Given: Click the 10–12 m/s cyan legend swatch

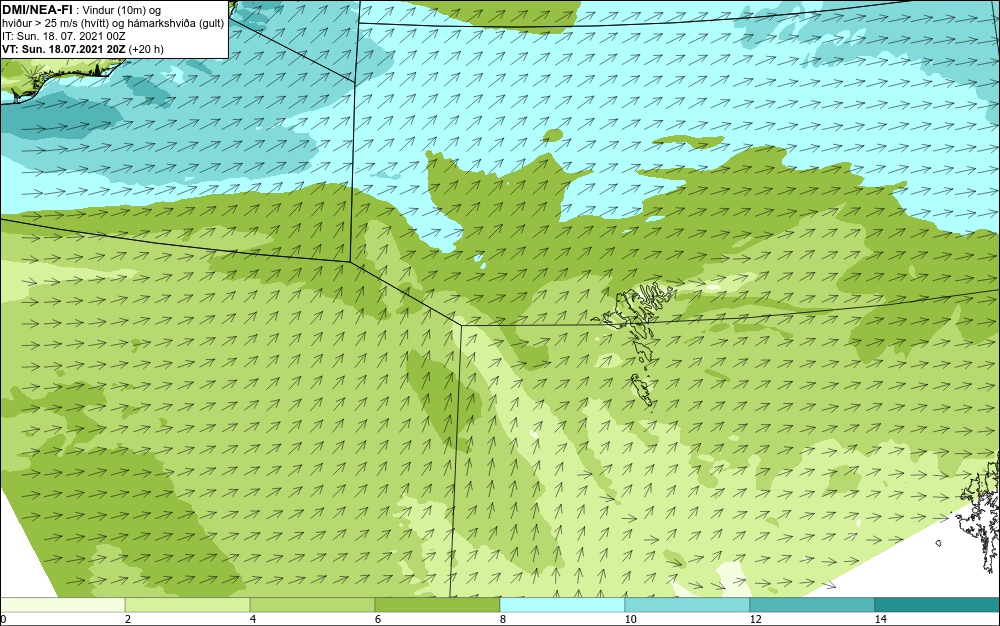Looking at the screenshot, I should tap(687, 605).
